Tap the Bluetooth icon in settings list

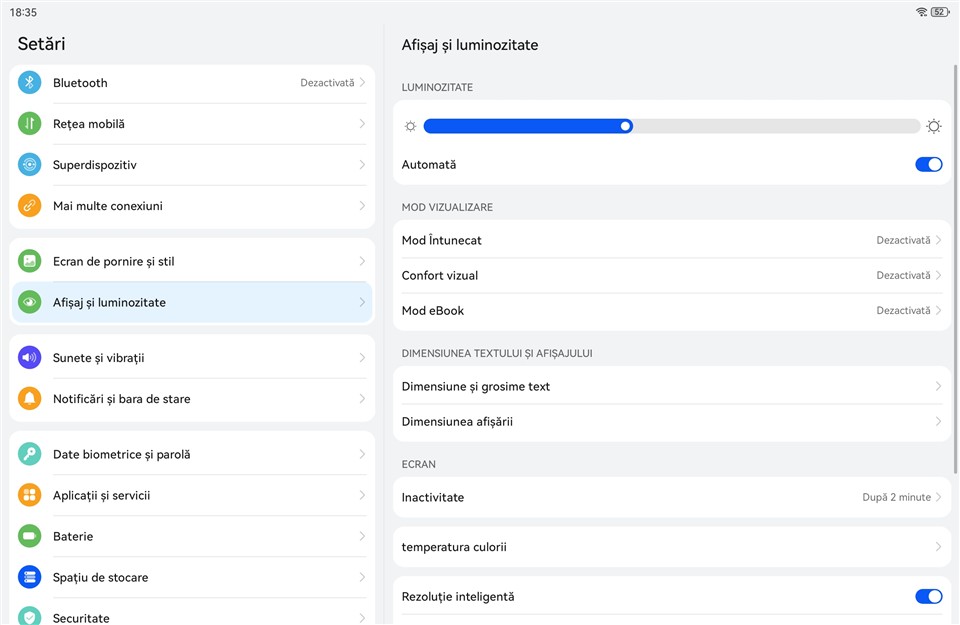pyautogui.click(x=30, y=83)
